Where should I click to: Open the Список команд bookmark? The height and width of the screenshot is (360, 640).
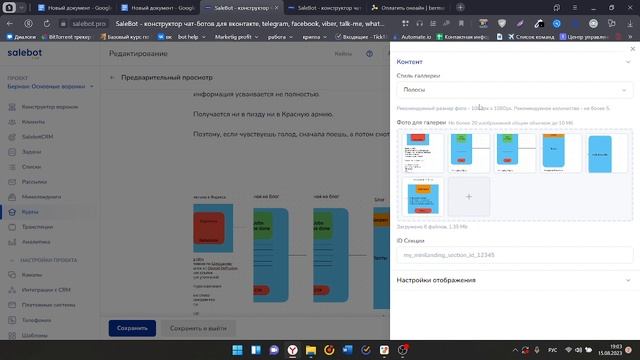(x=531, y=37)
